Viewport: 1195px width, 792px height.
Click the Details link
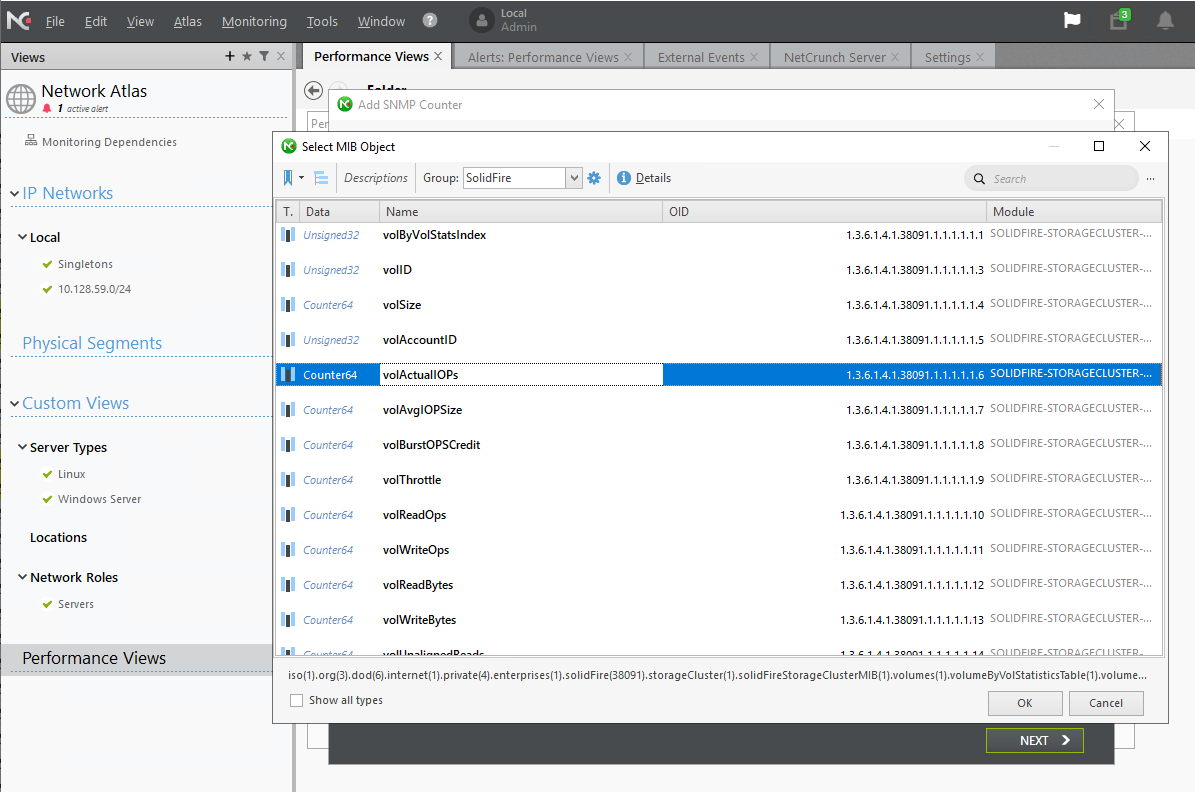click(653, 178)
